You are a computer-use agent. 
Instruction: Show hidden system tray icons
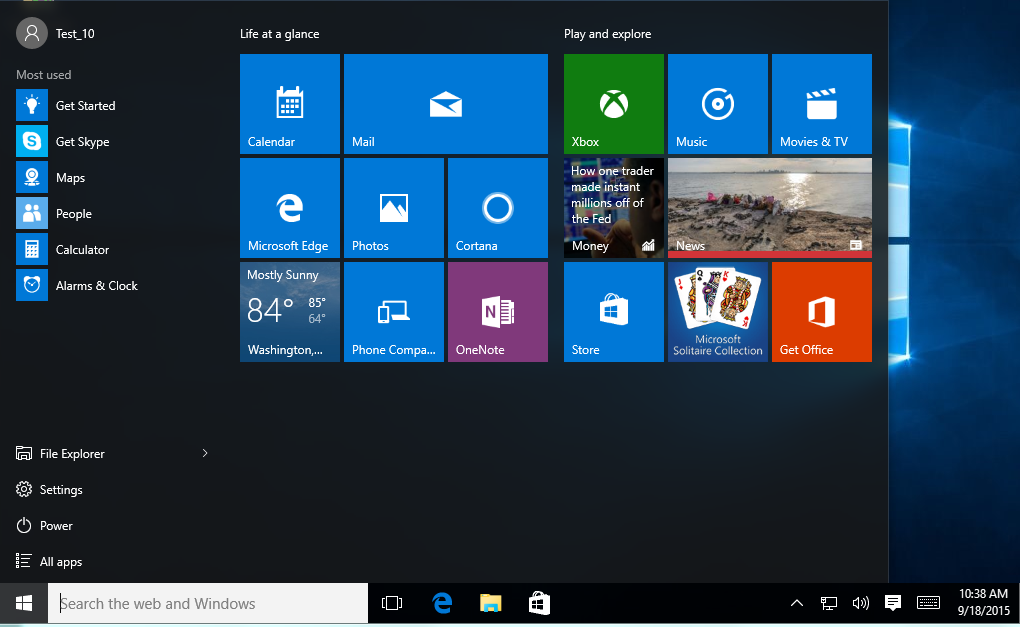pyautogui.click(x=796, y=604)
